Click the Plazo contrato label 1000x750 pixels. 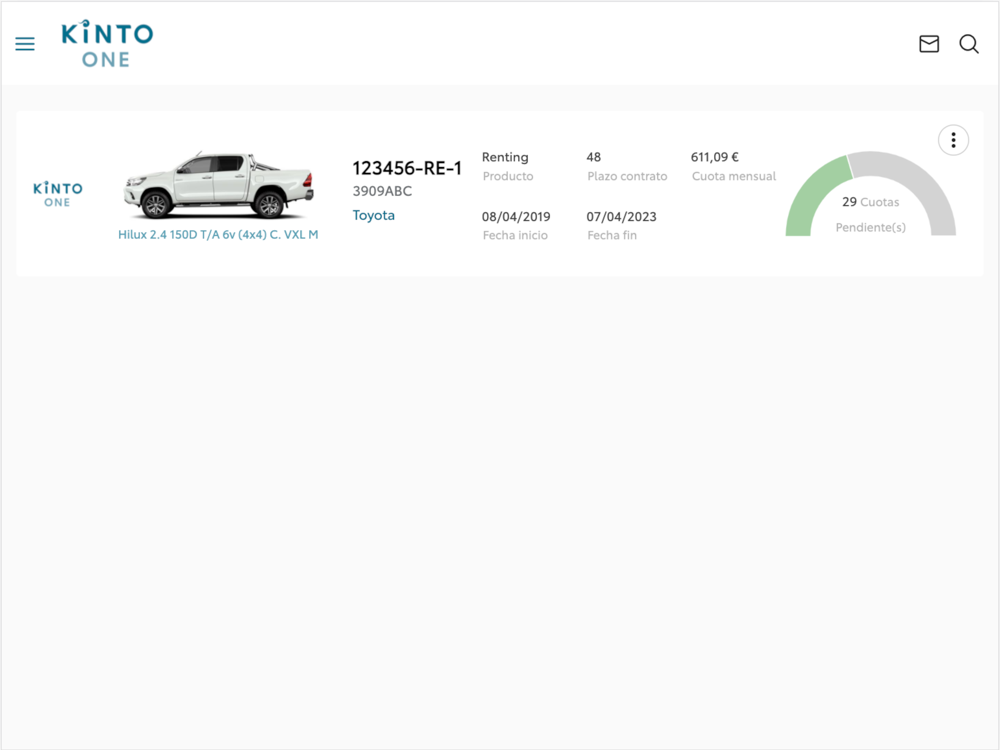pyautogui.click(x=627, y=176)
